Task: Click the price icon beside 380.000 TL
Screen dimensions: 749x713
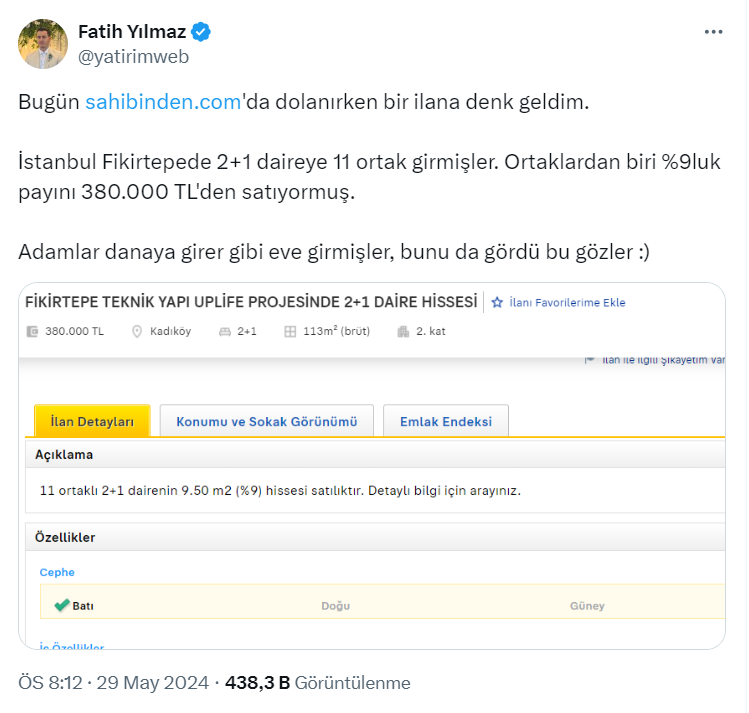Action: [33, 332]
